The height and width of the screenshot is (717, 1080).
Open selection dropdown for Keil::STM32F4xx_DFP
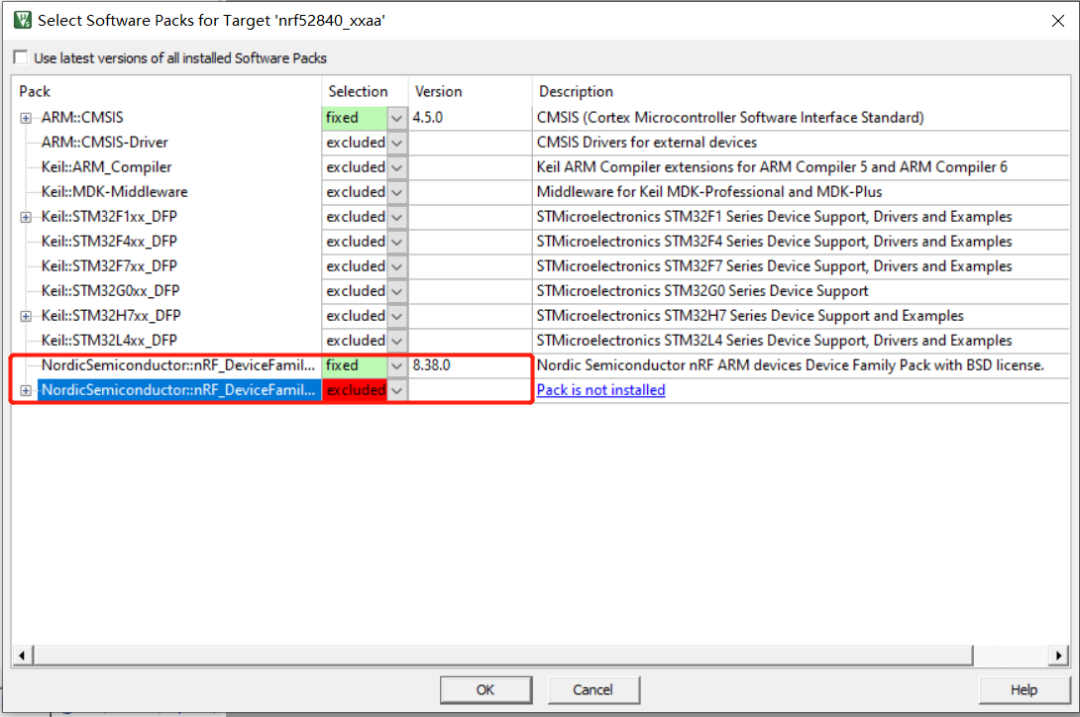pyautogui.click(x=397, y=242)
